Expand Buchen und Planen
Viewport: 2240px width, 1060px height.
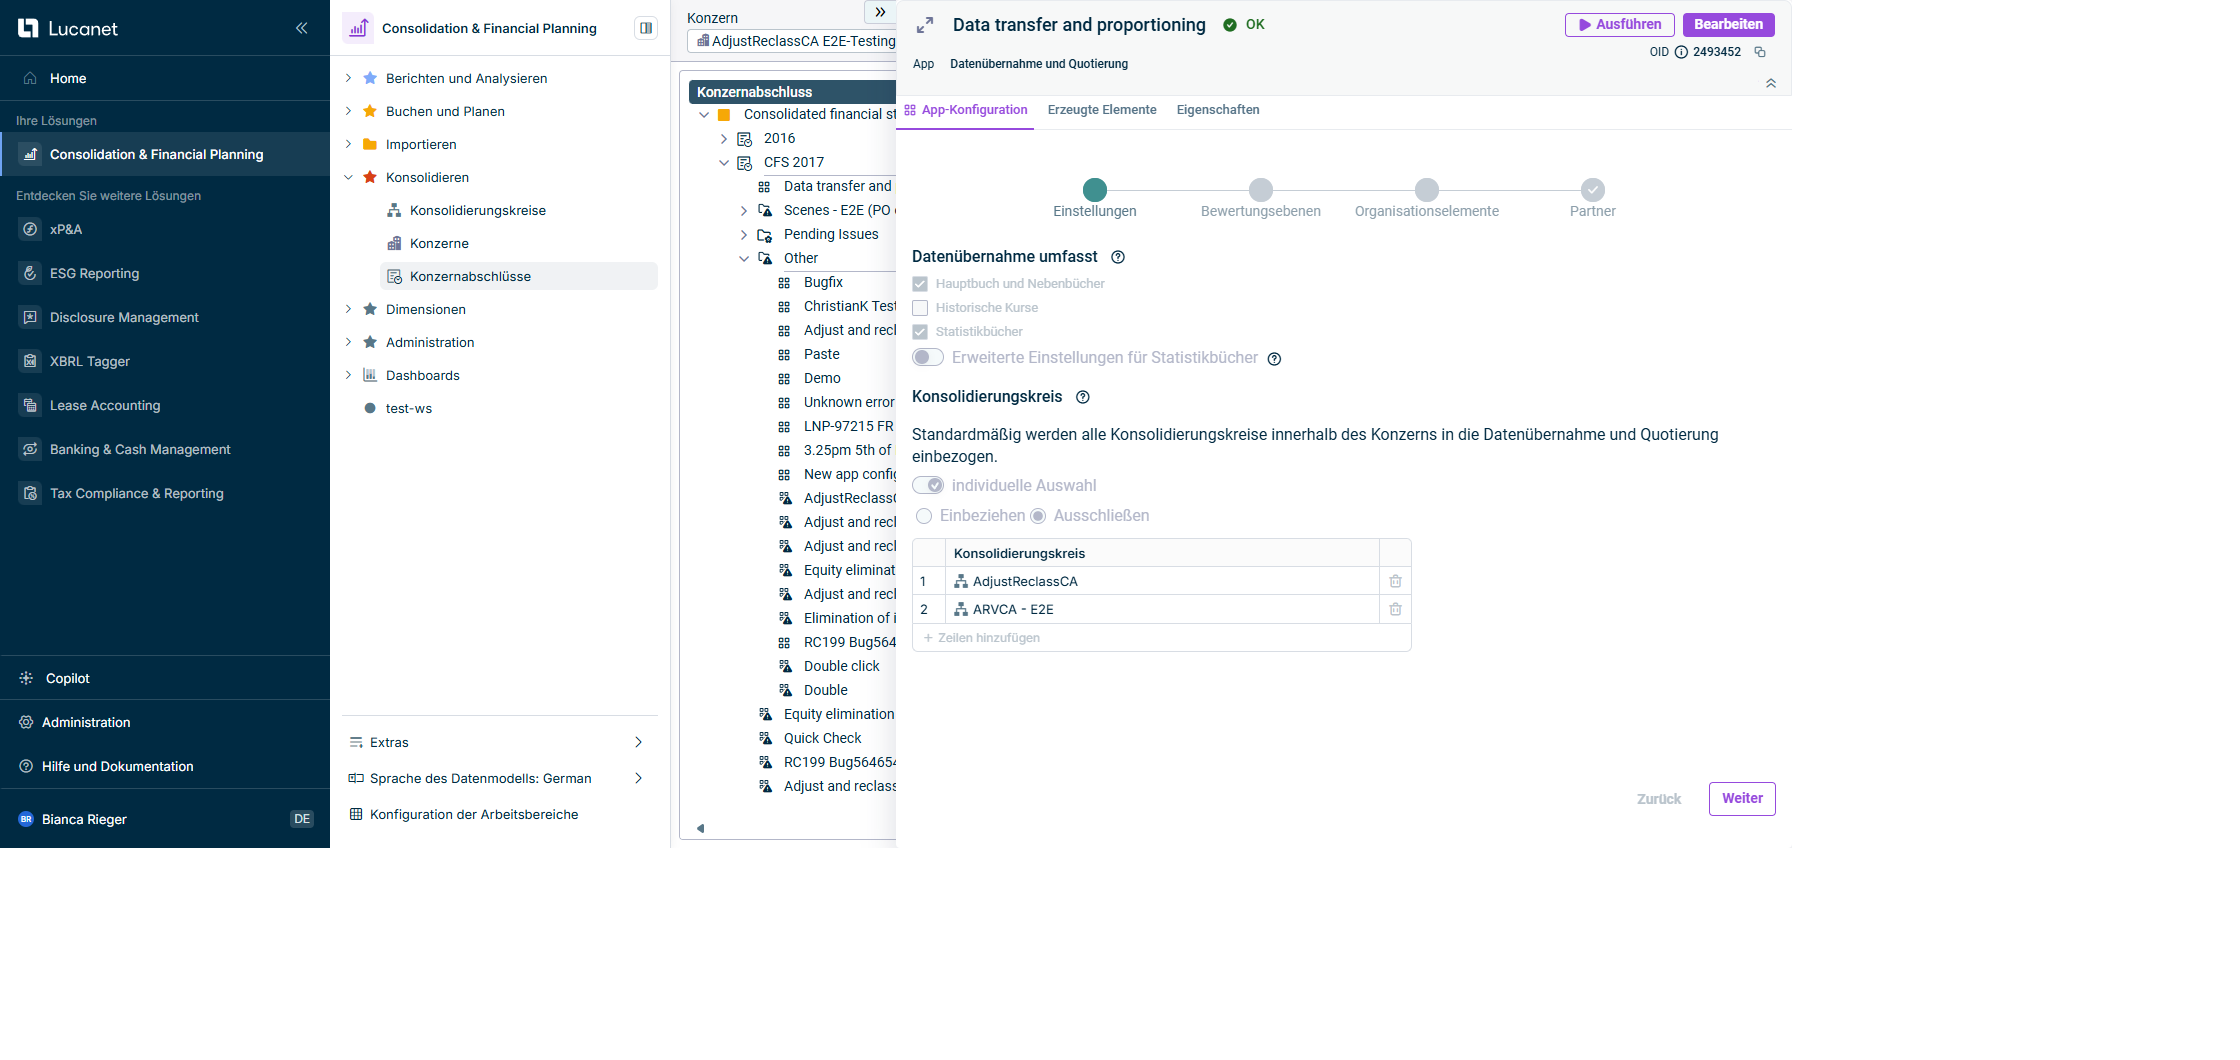[348, 111]
